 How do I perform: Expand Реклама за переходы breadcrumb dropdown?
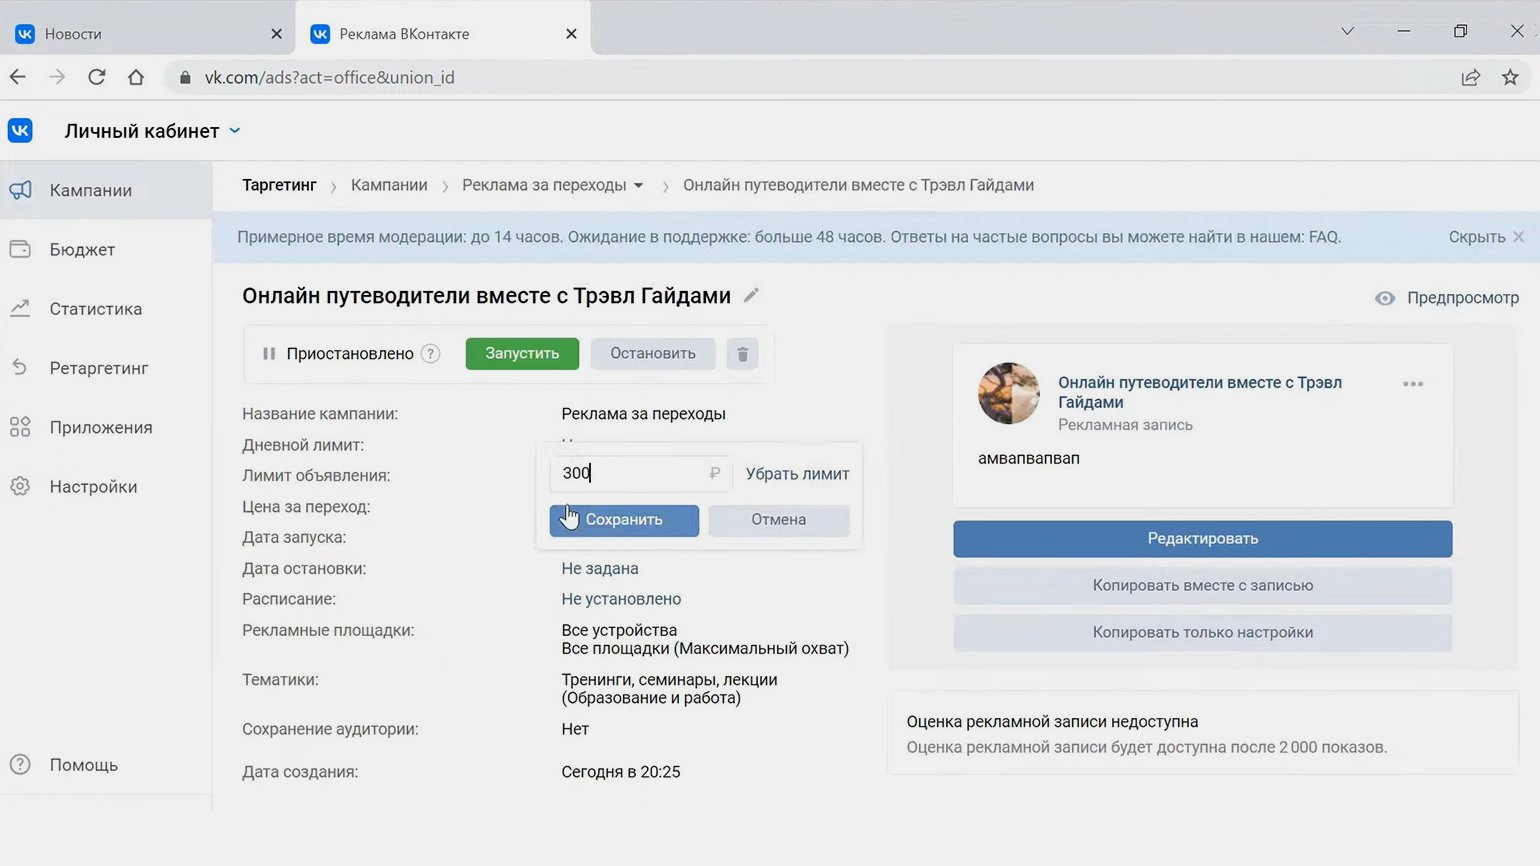tap(638, 186)
